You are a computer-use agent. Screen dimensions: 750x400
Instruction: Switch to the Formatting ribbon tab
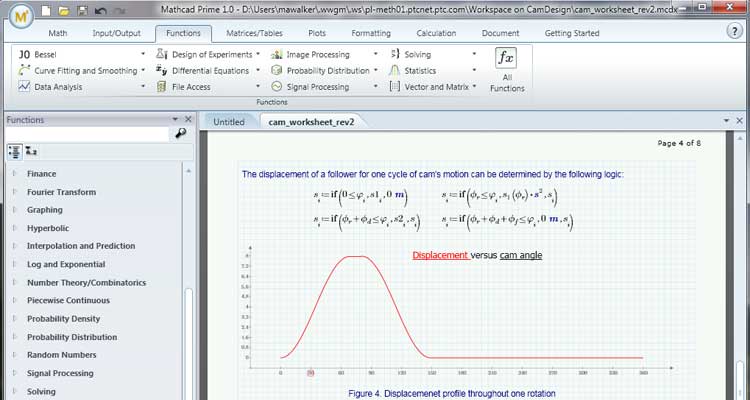tap(371, 33)
